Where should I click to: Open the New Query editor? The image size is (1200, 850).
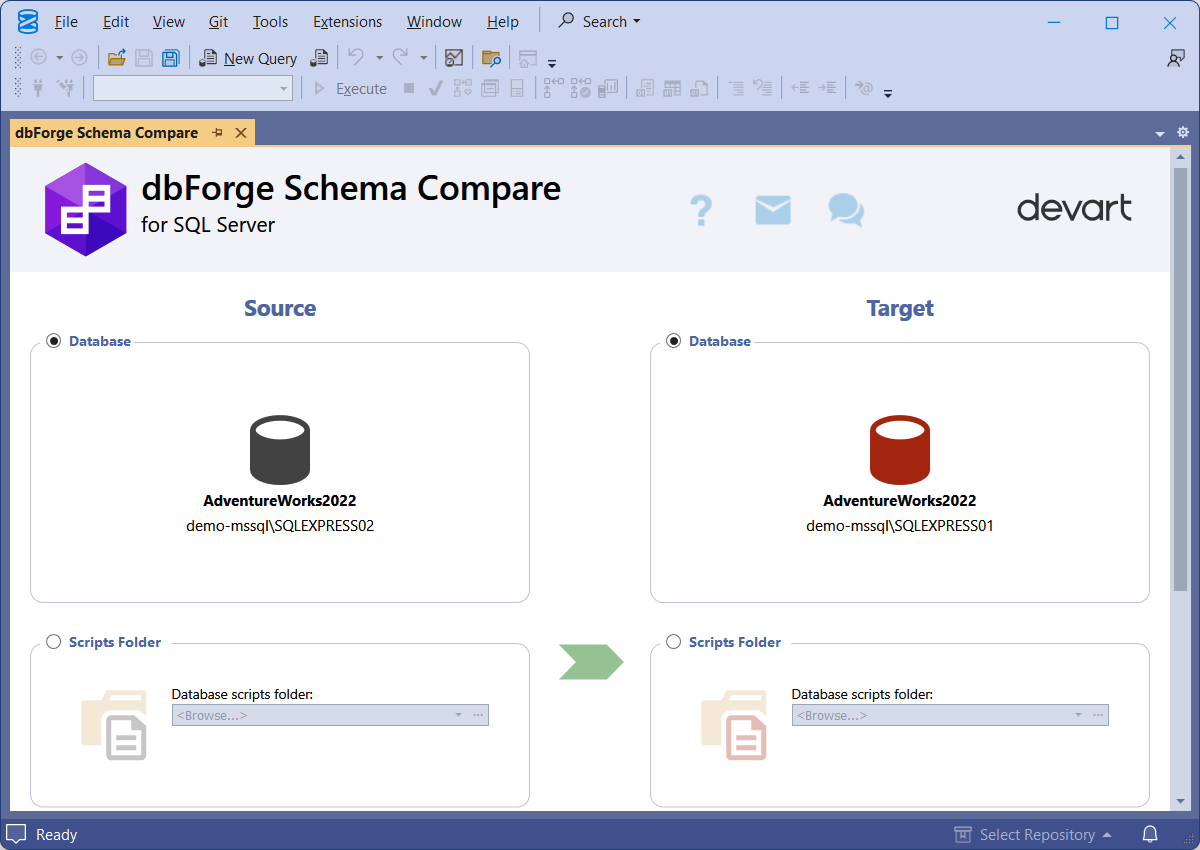click(247, 58)
